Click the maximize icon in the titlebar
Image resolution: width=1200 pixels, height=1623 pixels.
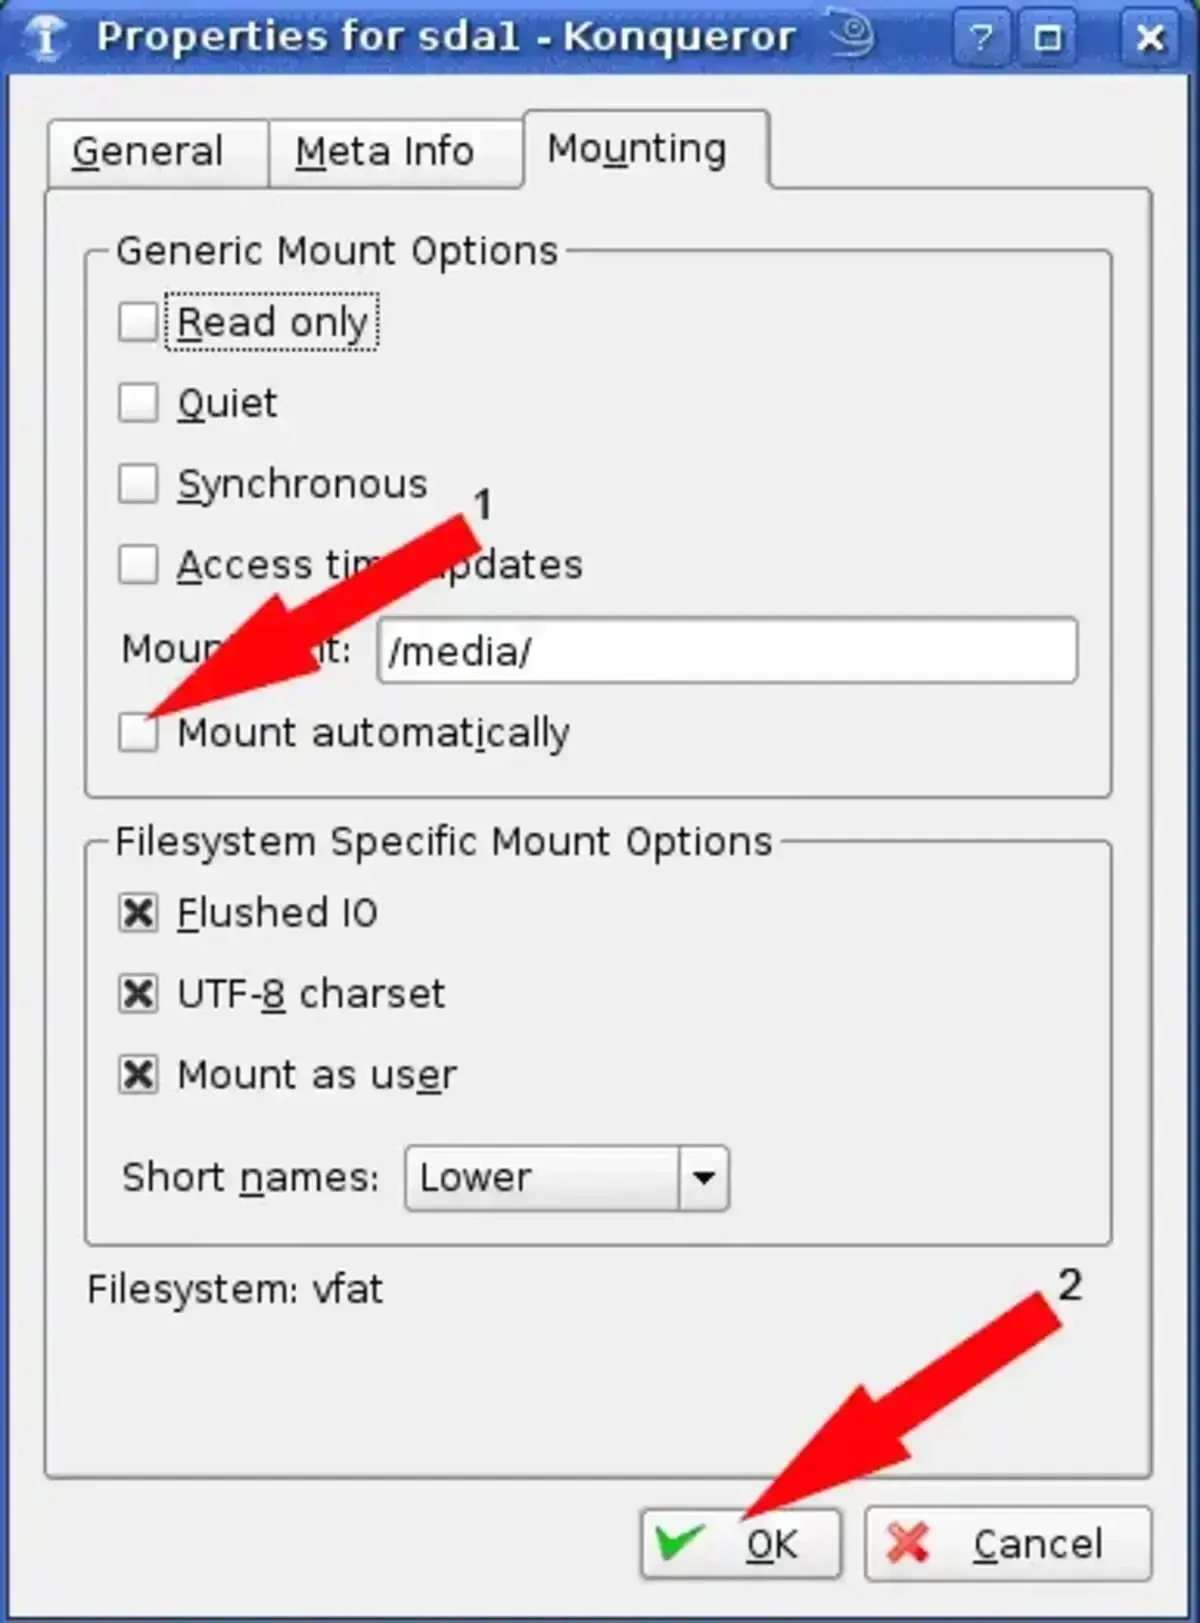coord(1049,38)
